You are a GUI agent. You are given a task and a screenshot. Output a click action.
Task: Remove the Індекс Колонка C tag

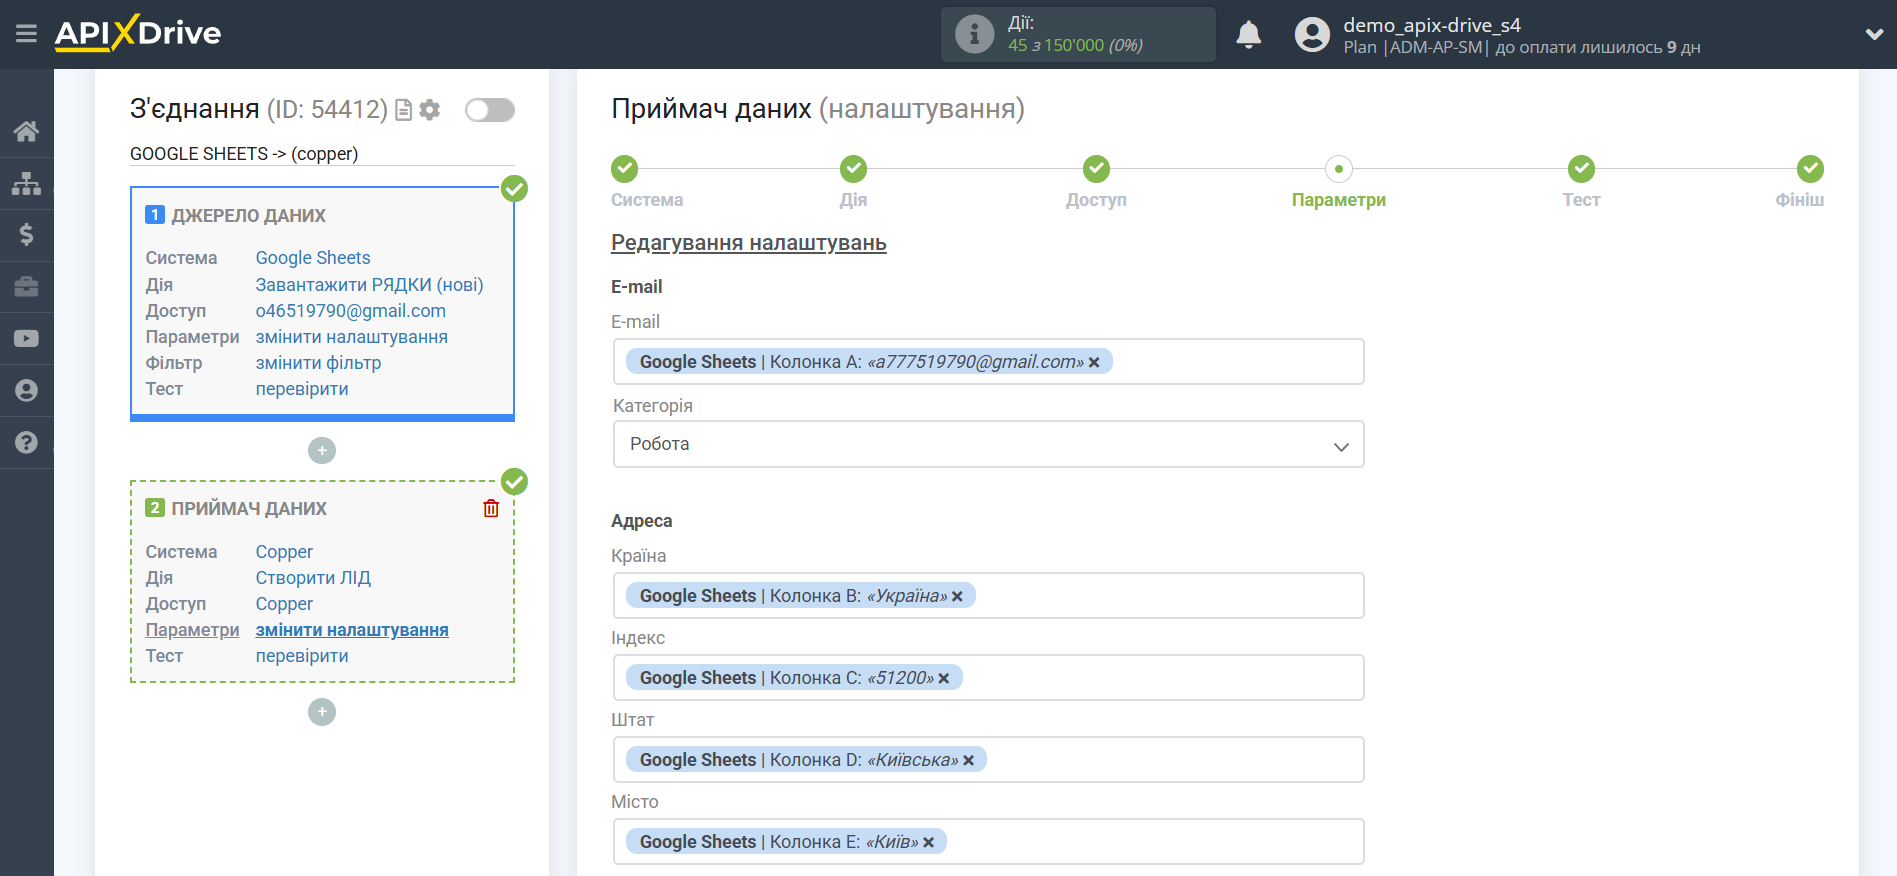click(943, 678)
